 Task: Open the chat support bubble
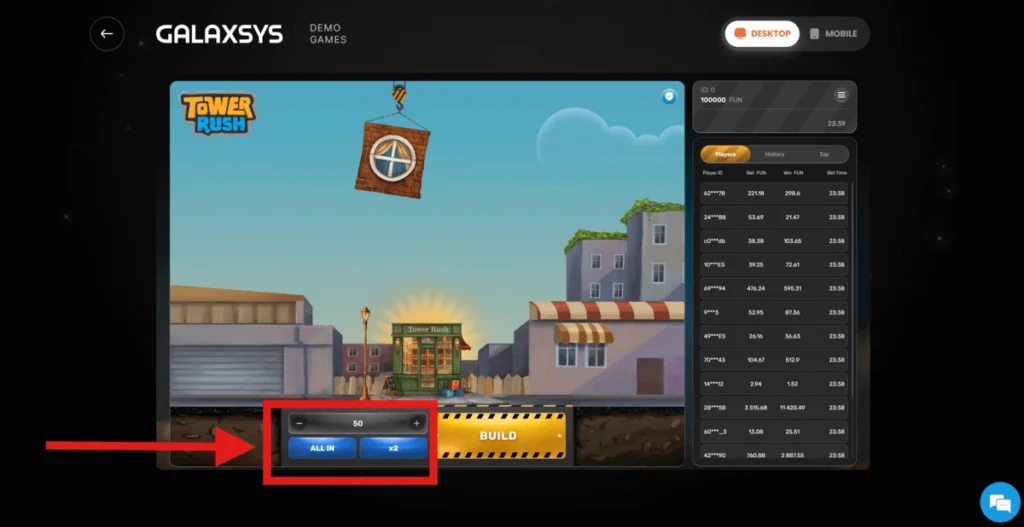click(x=997, y=500)
